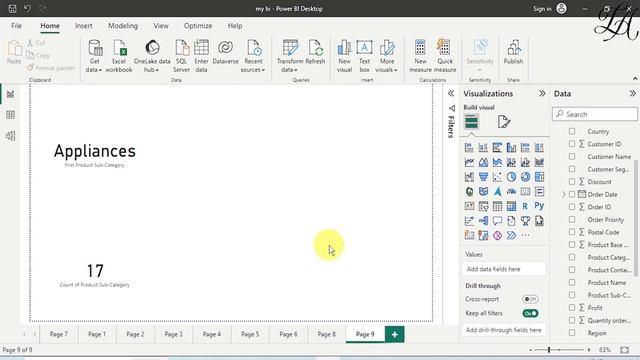The width and height of the screenshot is (640, 360).
Task: Open Recent sources dropdown
Action: click(x=253, y=56)
